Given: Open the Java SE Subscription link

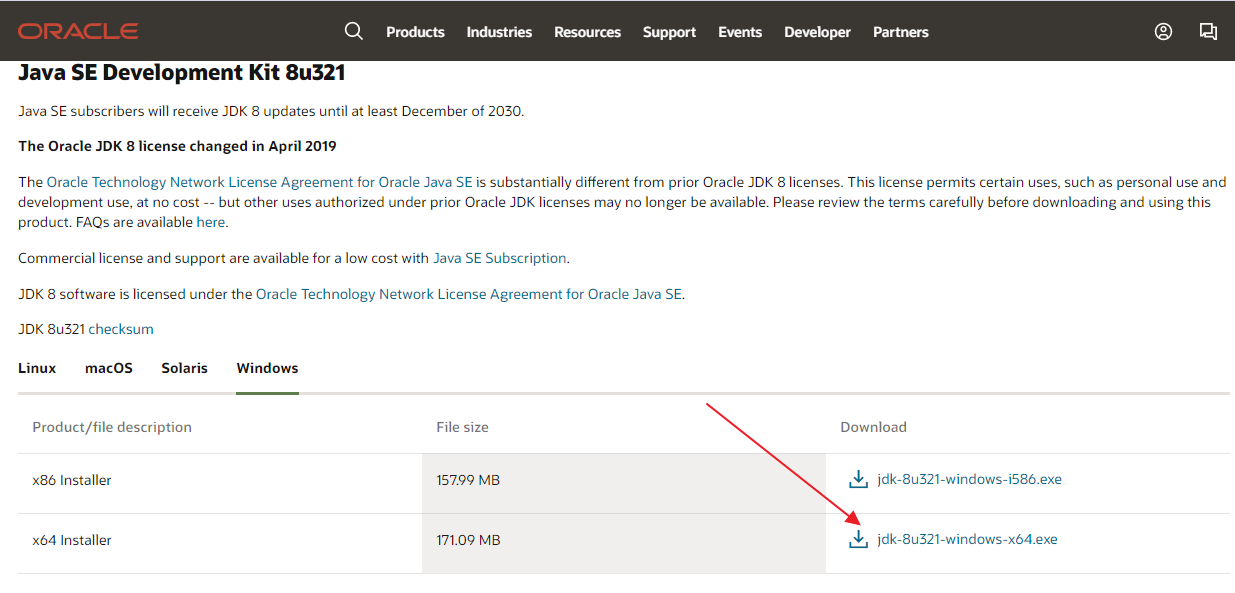Looking at the screenshot, I should (500, 258).
